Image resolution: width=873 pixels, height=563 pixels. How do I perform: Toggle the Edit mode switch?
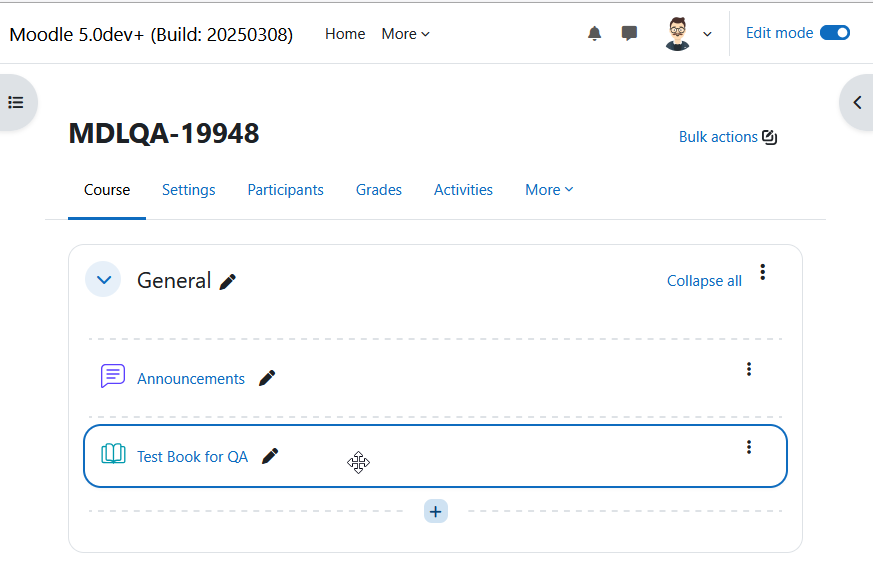[x=835, y=33]
